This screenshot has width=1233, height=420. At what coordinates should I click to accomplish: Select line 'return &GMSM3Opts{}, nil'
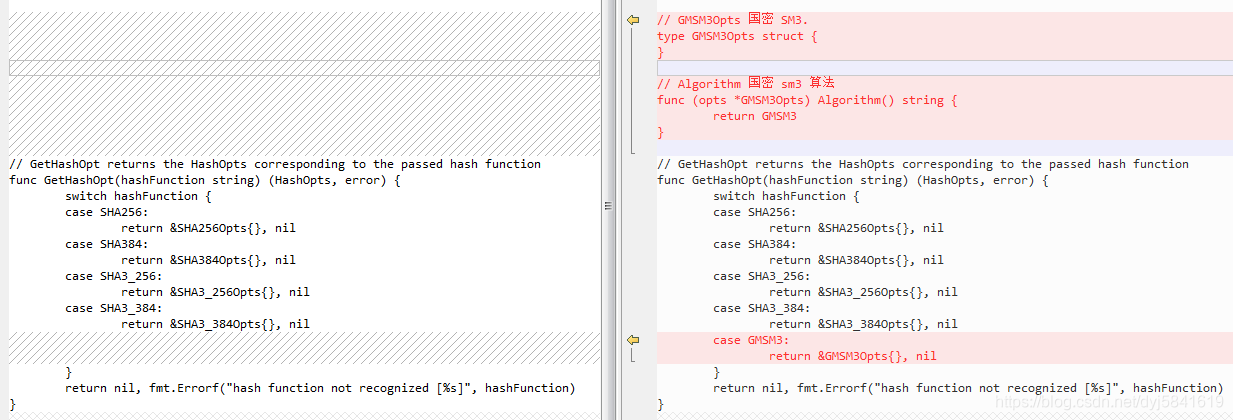[853, 356]
